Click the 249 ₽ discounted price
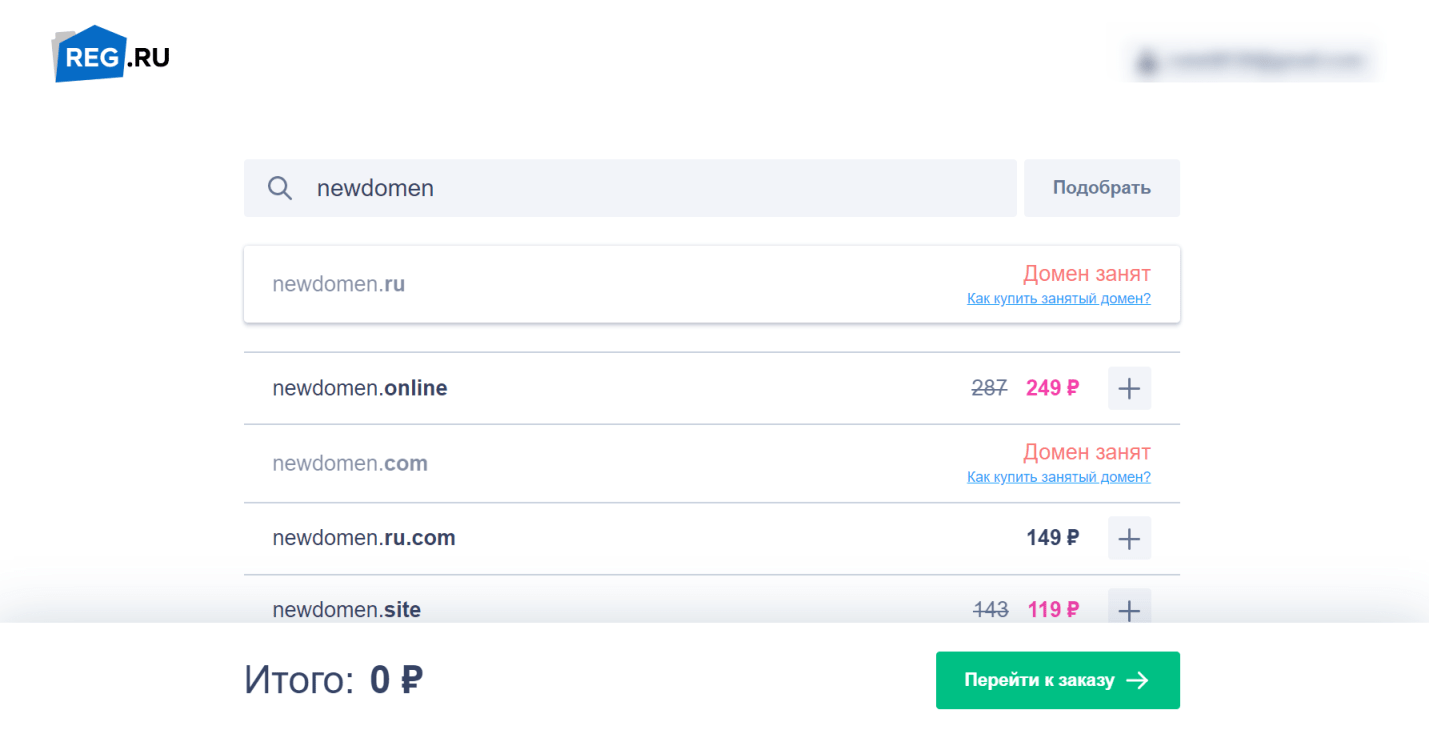Screen dimensions: 1429x734 tap(1052, 388)
